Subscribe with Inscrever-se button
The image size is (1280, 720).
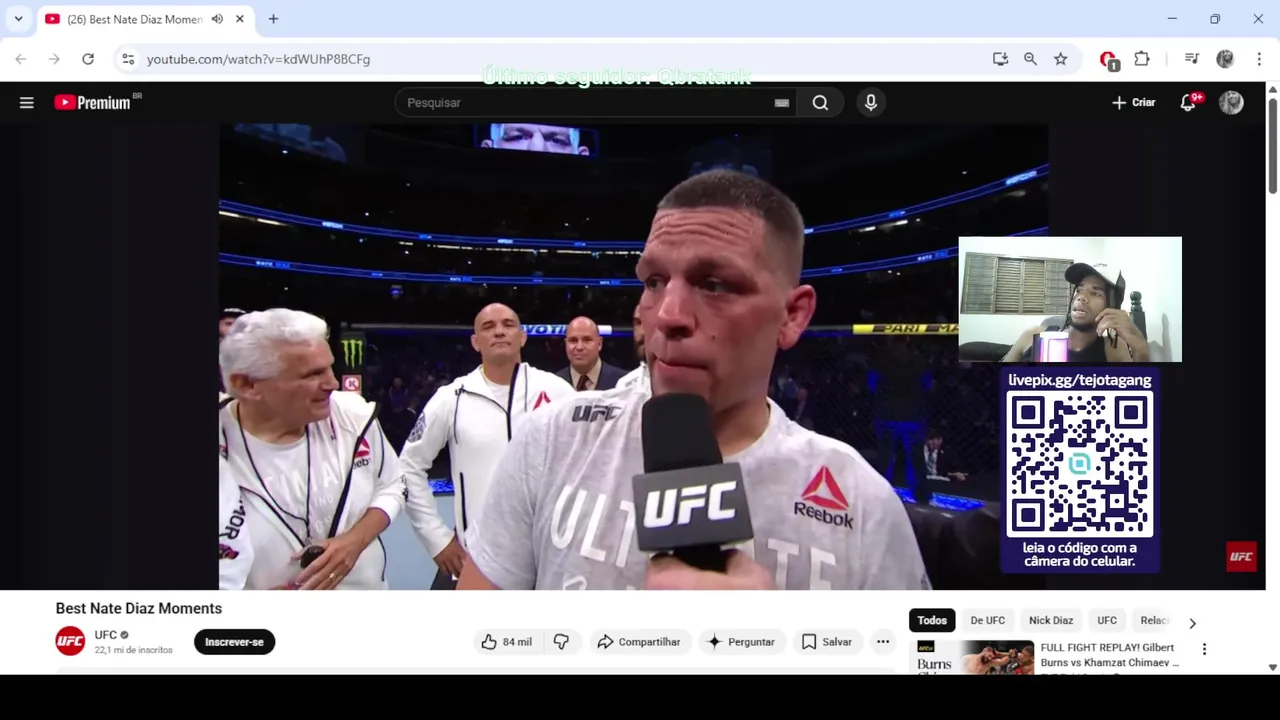coord(234,642)
